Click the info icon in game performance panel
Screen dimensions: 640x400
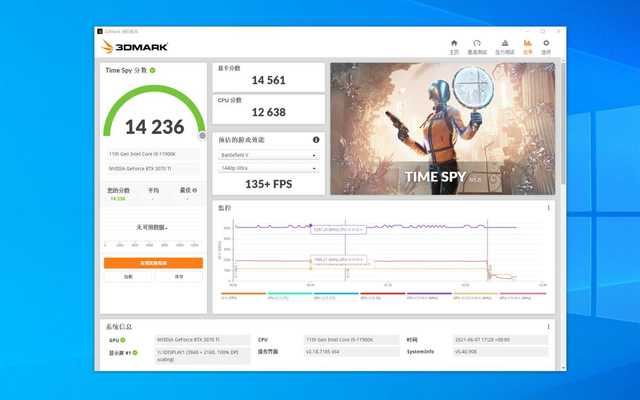point(316,140)
